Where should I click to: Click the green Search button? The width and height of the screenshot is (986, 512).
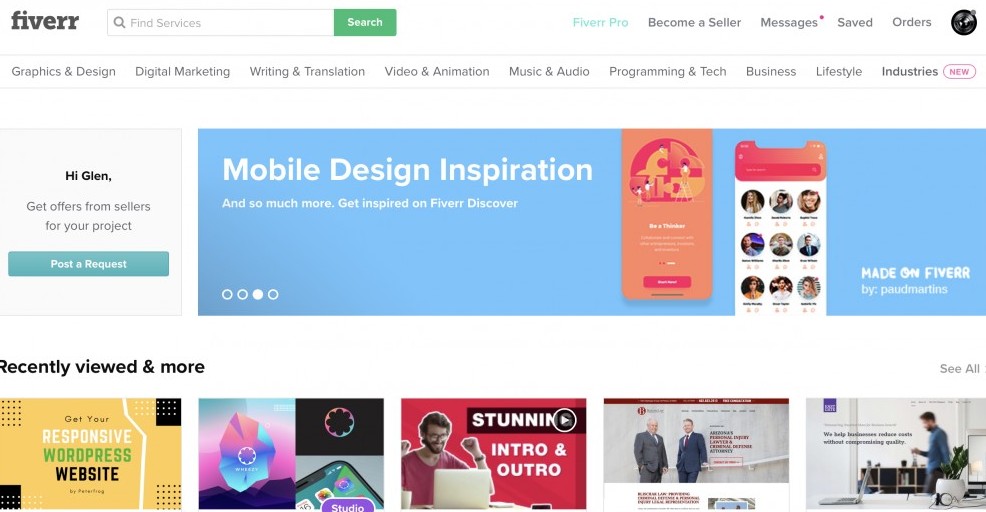[x=365, y=22]
